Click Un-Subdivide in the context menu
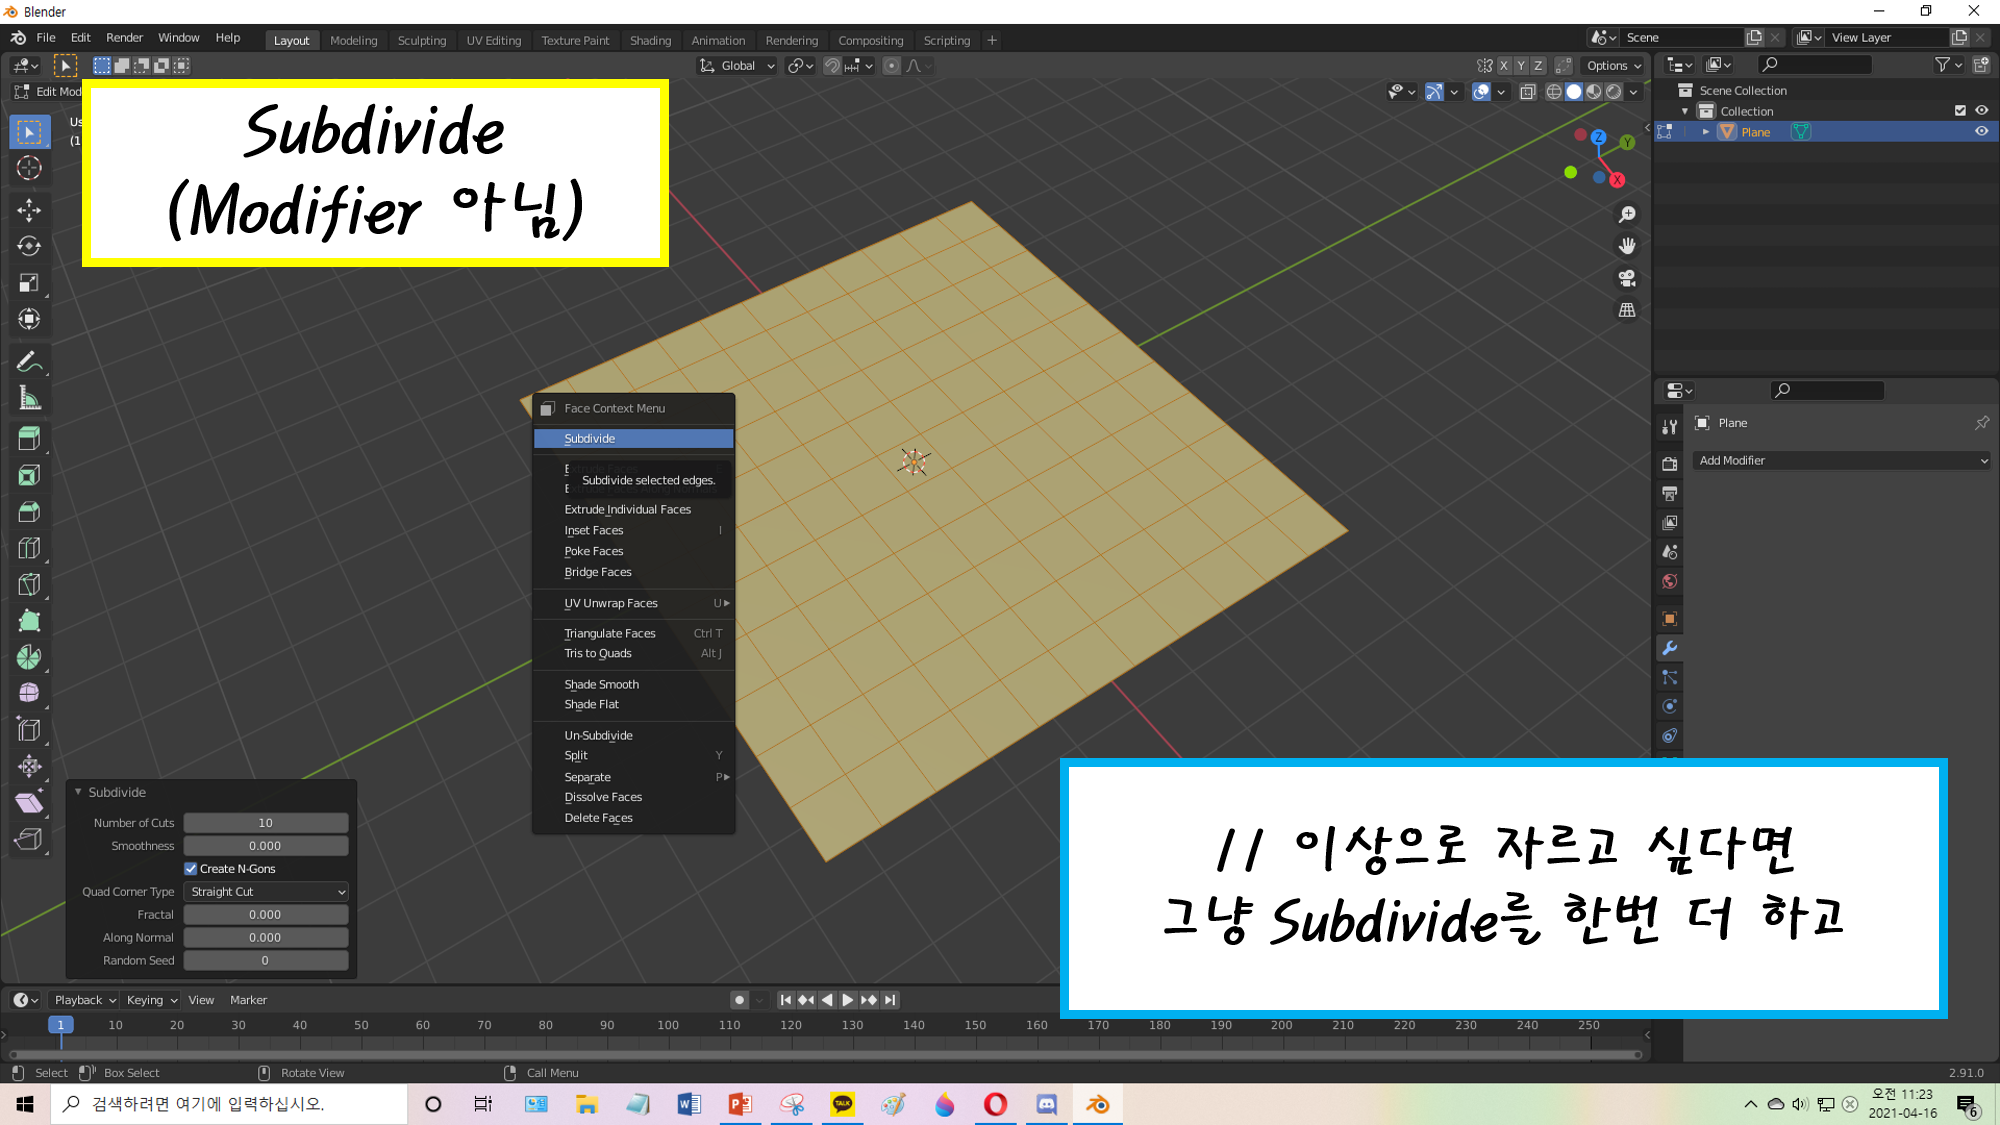 598,735
